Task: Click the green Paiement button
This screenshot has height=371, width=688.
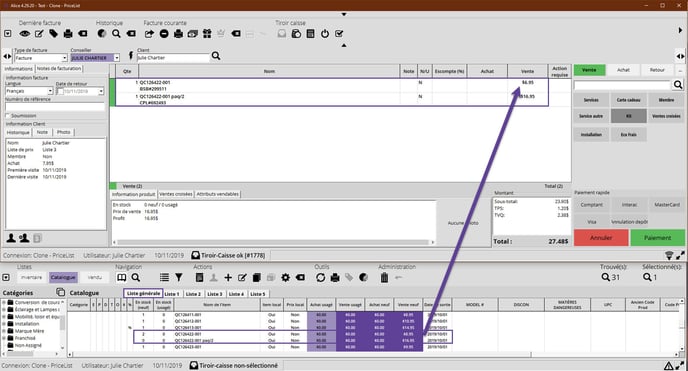Action: [x=657, y=238]
